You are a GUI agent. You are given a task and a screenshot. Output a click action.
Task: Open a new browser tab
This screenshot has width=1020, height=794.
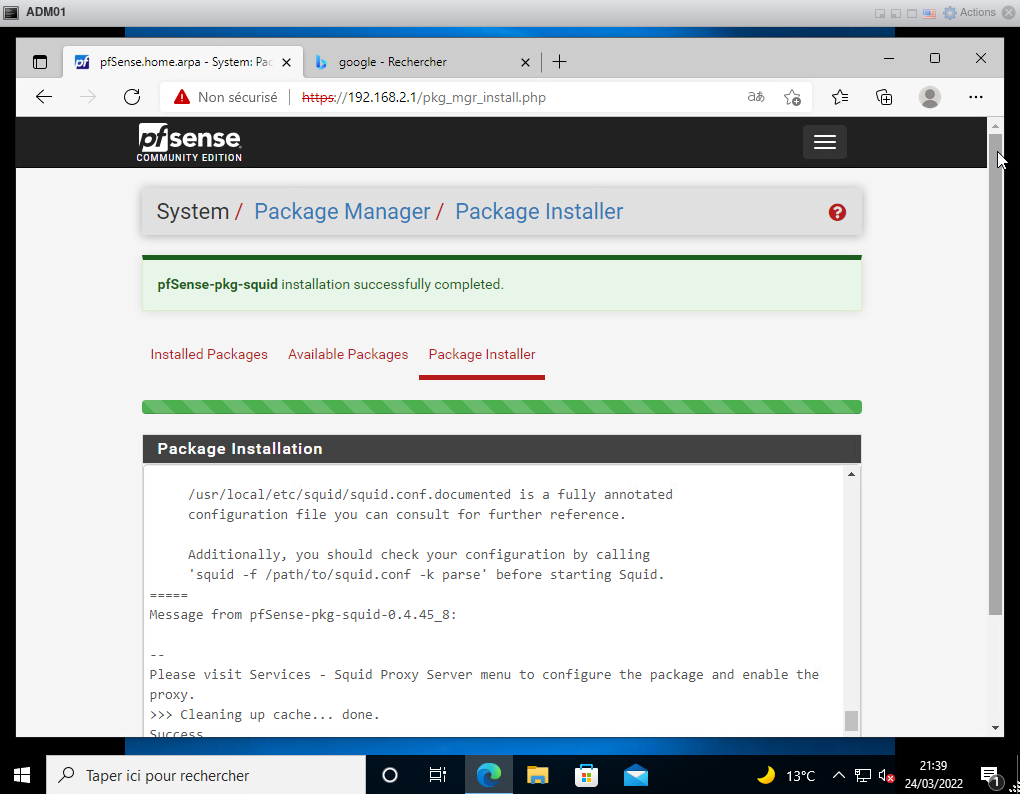tap(559, 62)
